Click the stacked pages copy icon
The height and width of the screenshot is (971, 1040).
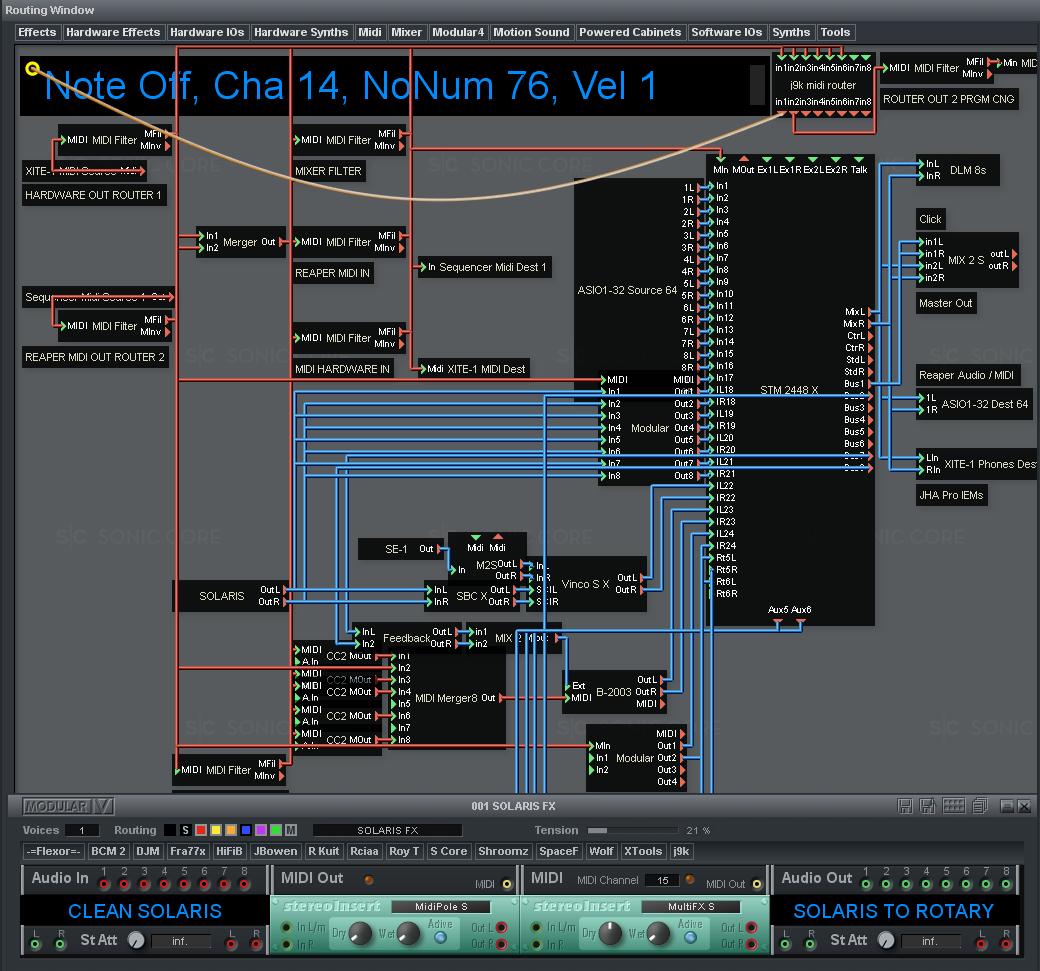pos(980,806)
